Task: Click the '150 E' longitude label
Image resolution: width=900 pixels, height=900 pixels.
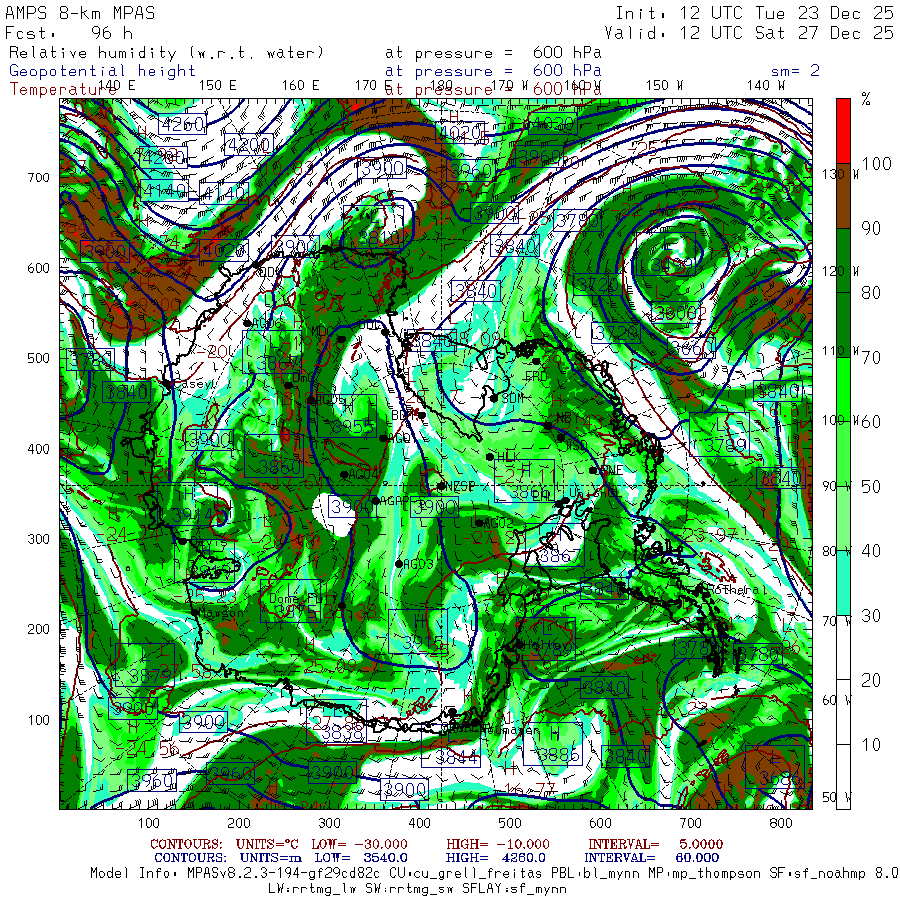Action: 218,86
